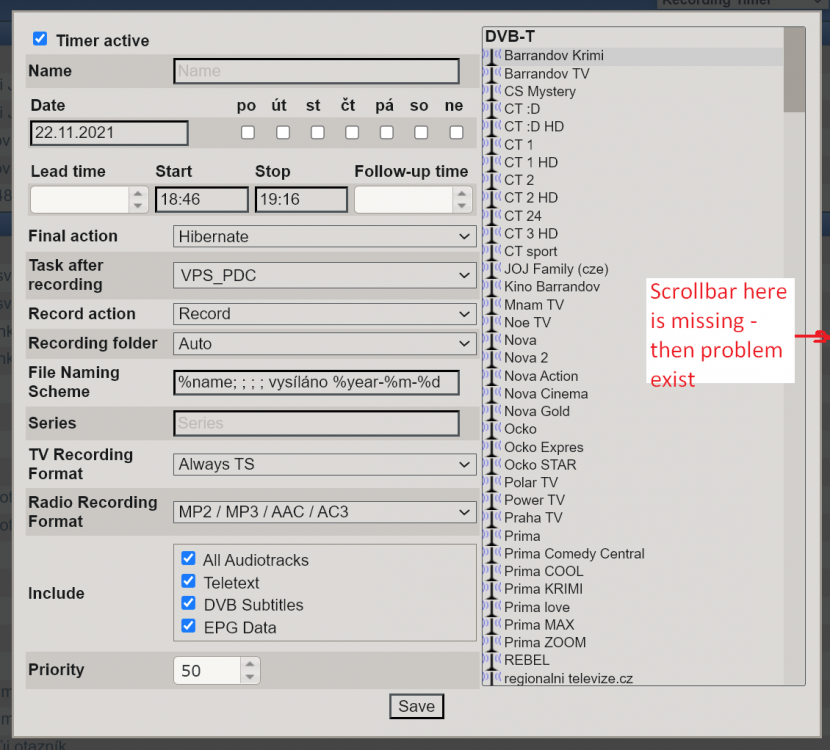Click the channel icon beside Nova Cinema
The width and height of the screenshot is (830, 750).
[x=491, y=394]
